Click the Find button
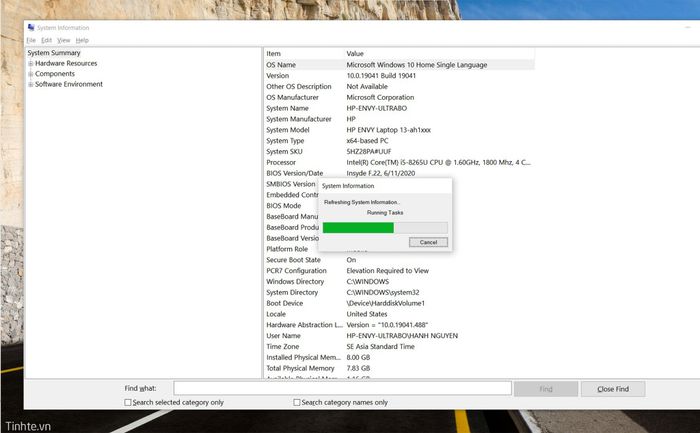700x433 pixels. tap(546, 389)
